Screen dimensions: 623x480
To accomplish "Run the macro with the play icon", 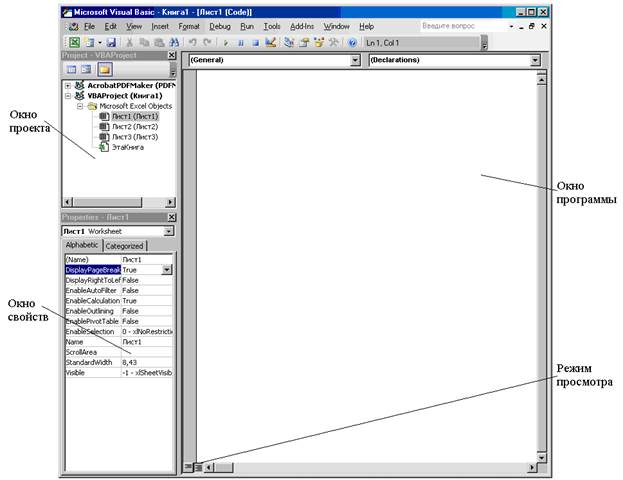I will [x=226, y=43].
